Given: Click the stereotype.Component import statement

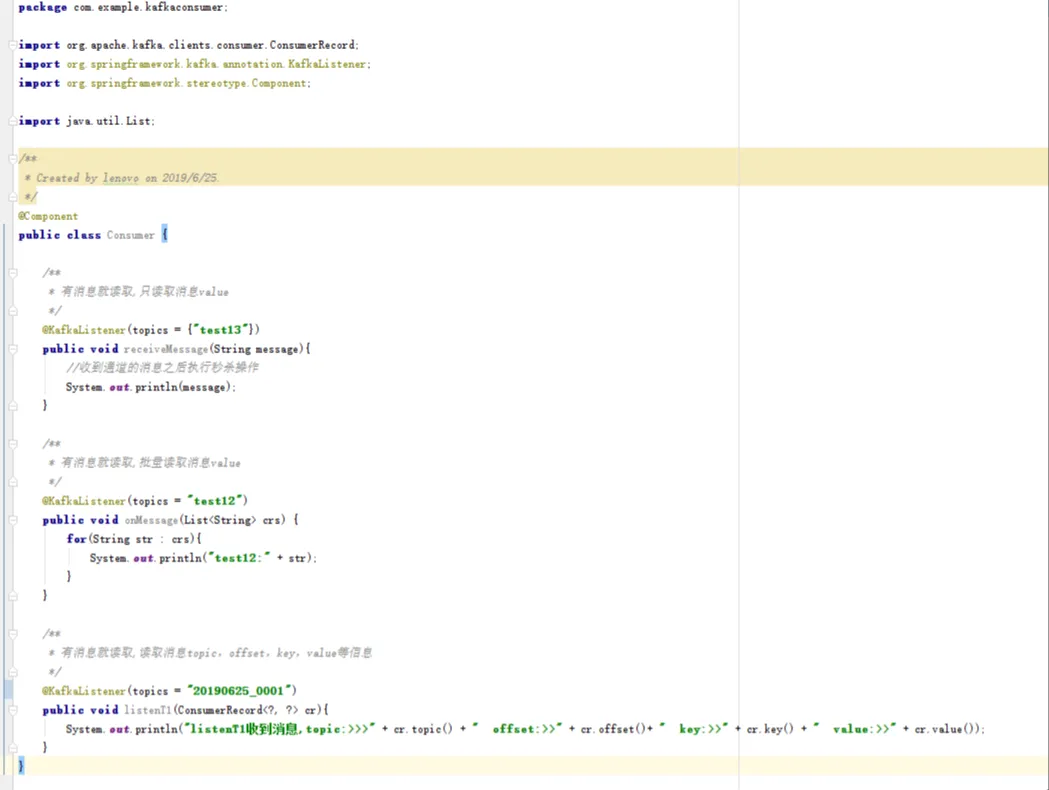Looking at the screenshot, I should 165,83.
